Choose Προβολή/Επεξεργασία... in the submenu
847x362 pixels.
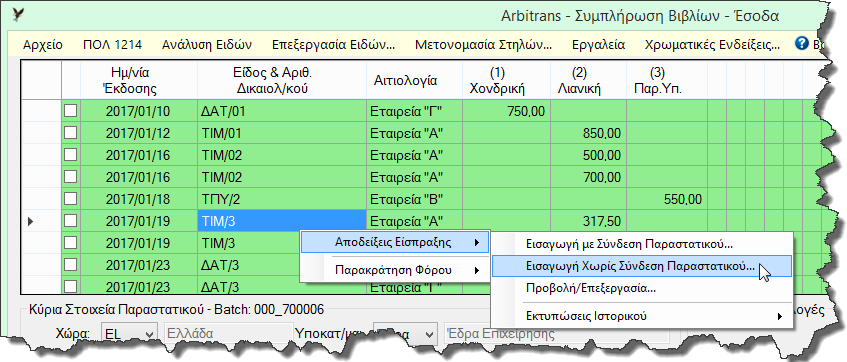642,288
